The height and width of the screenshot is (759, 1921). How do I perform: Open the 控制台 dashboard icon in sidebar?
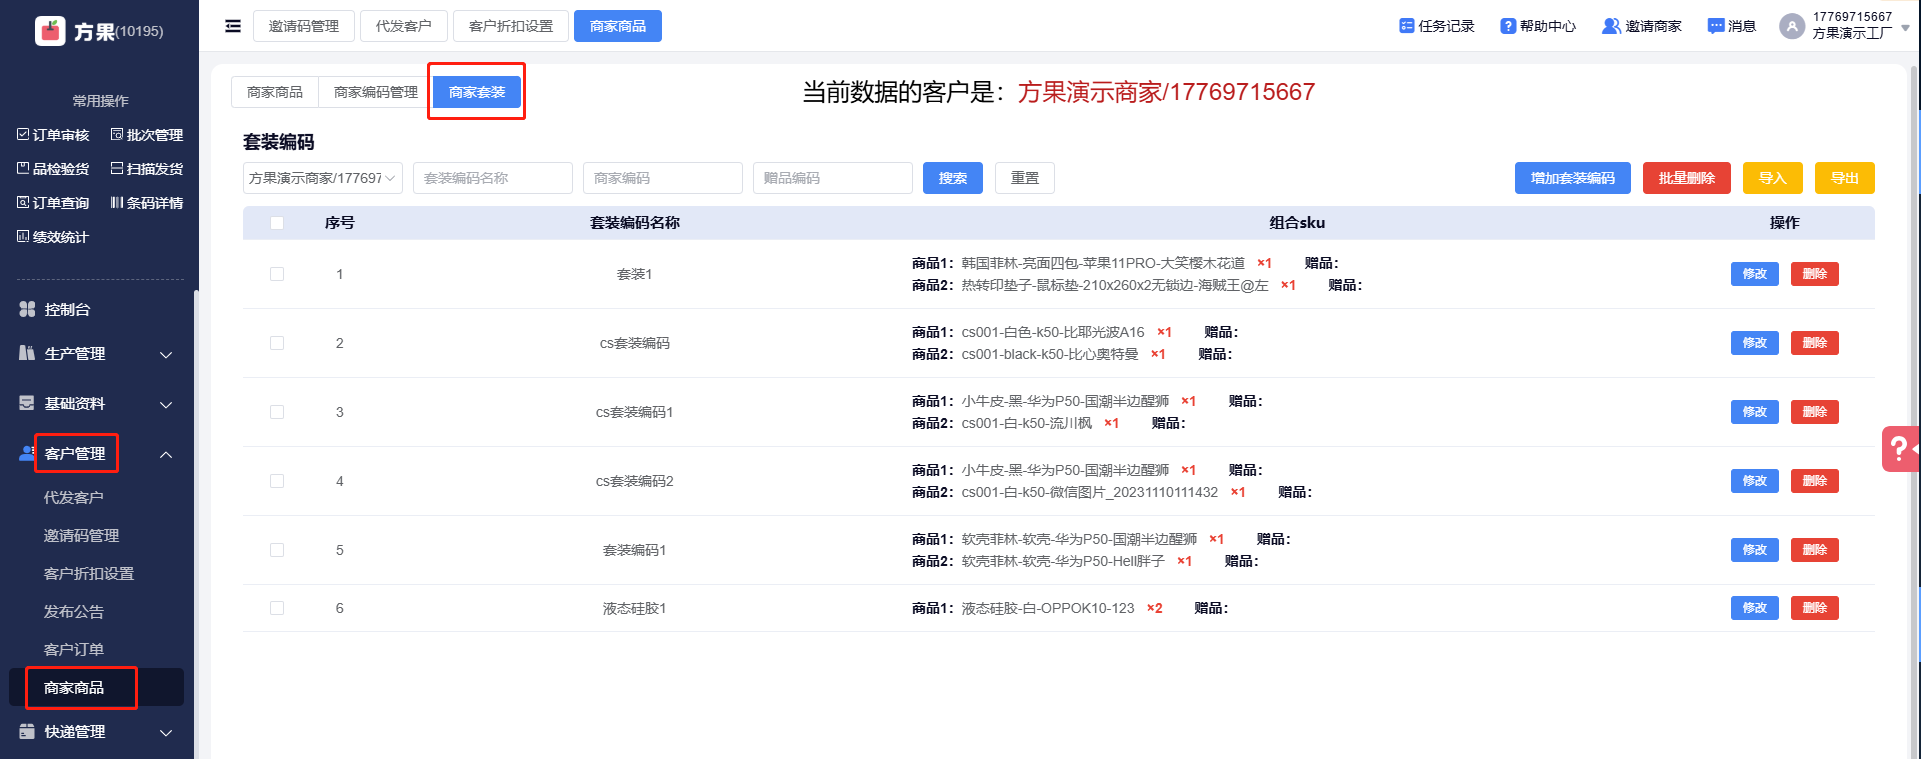[28, 310]
